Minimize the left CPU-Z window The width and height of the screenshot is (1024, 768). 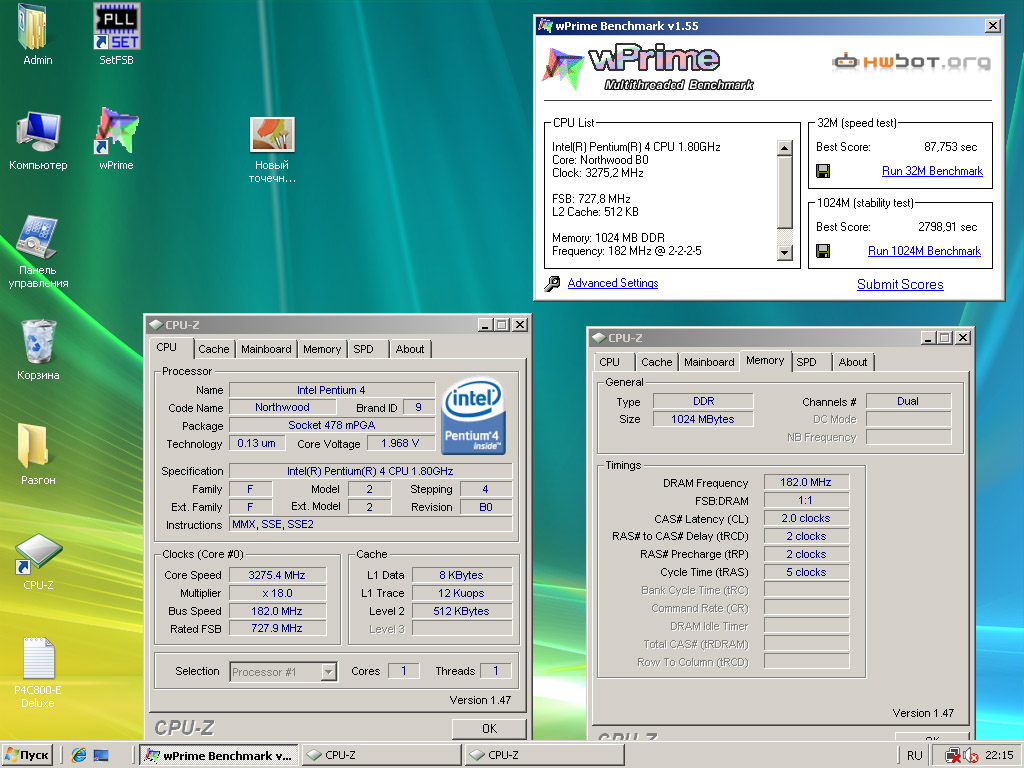(485, 325)
